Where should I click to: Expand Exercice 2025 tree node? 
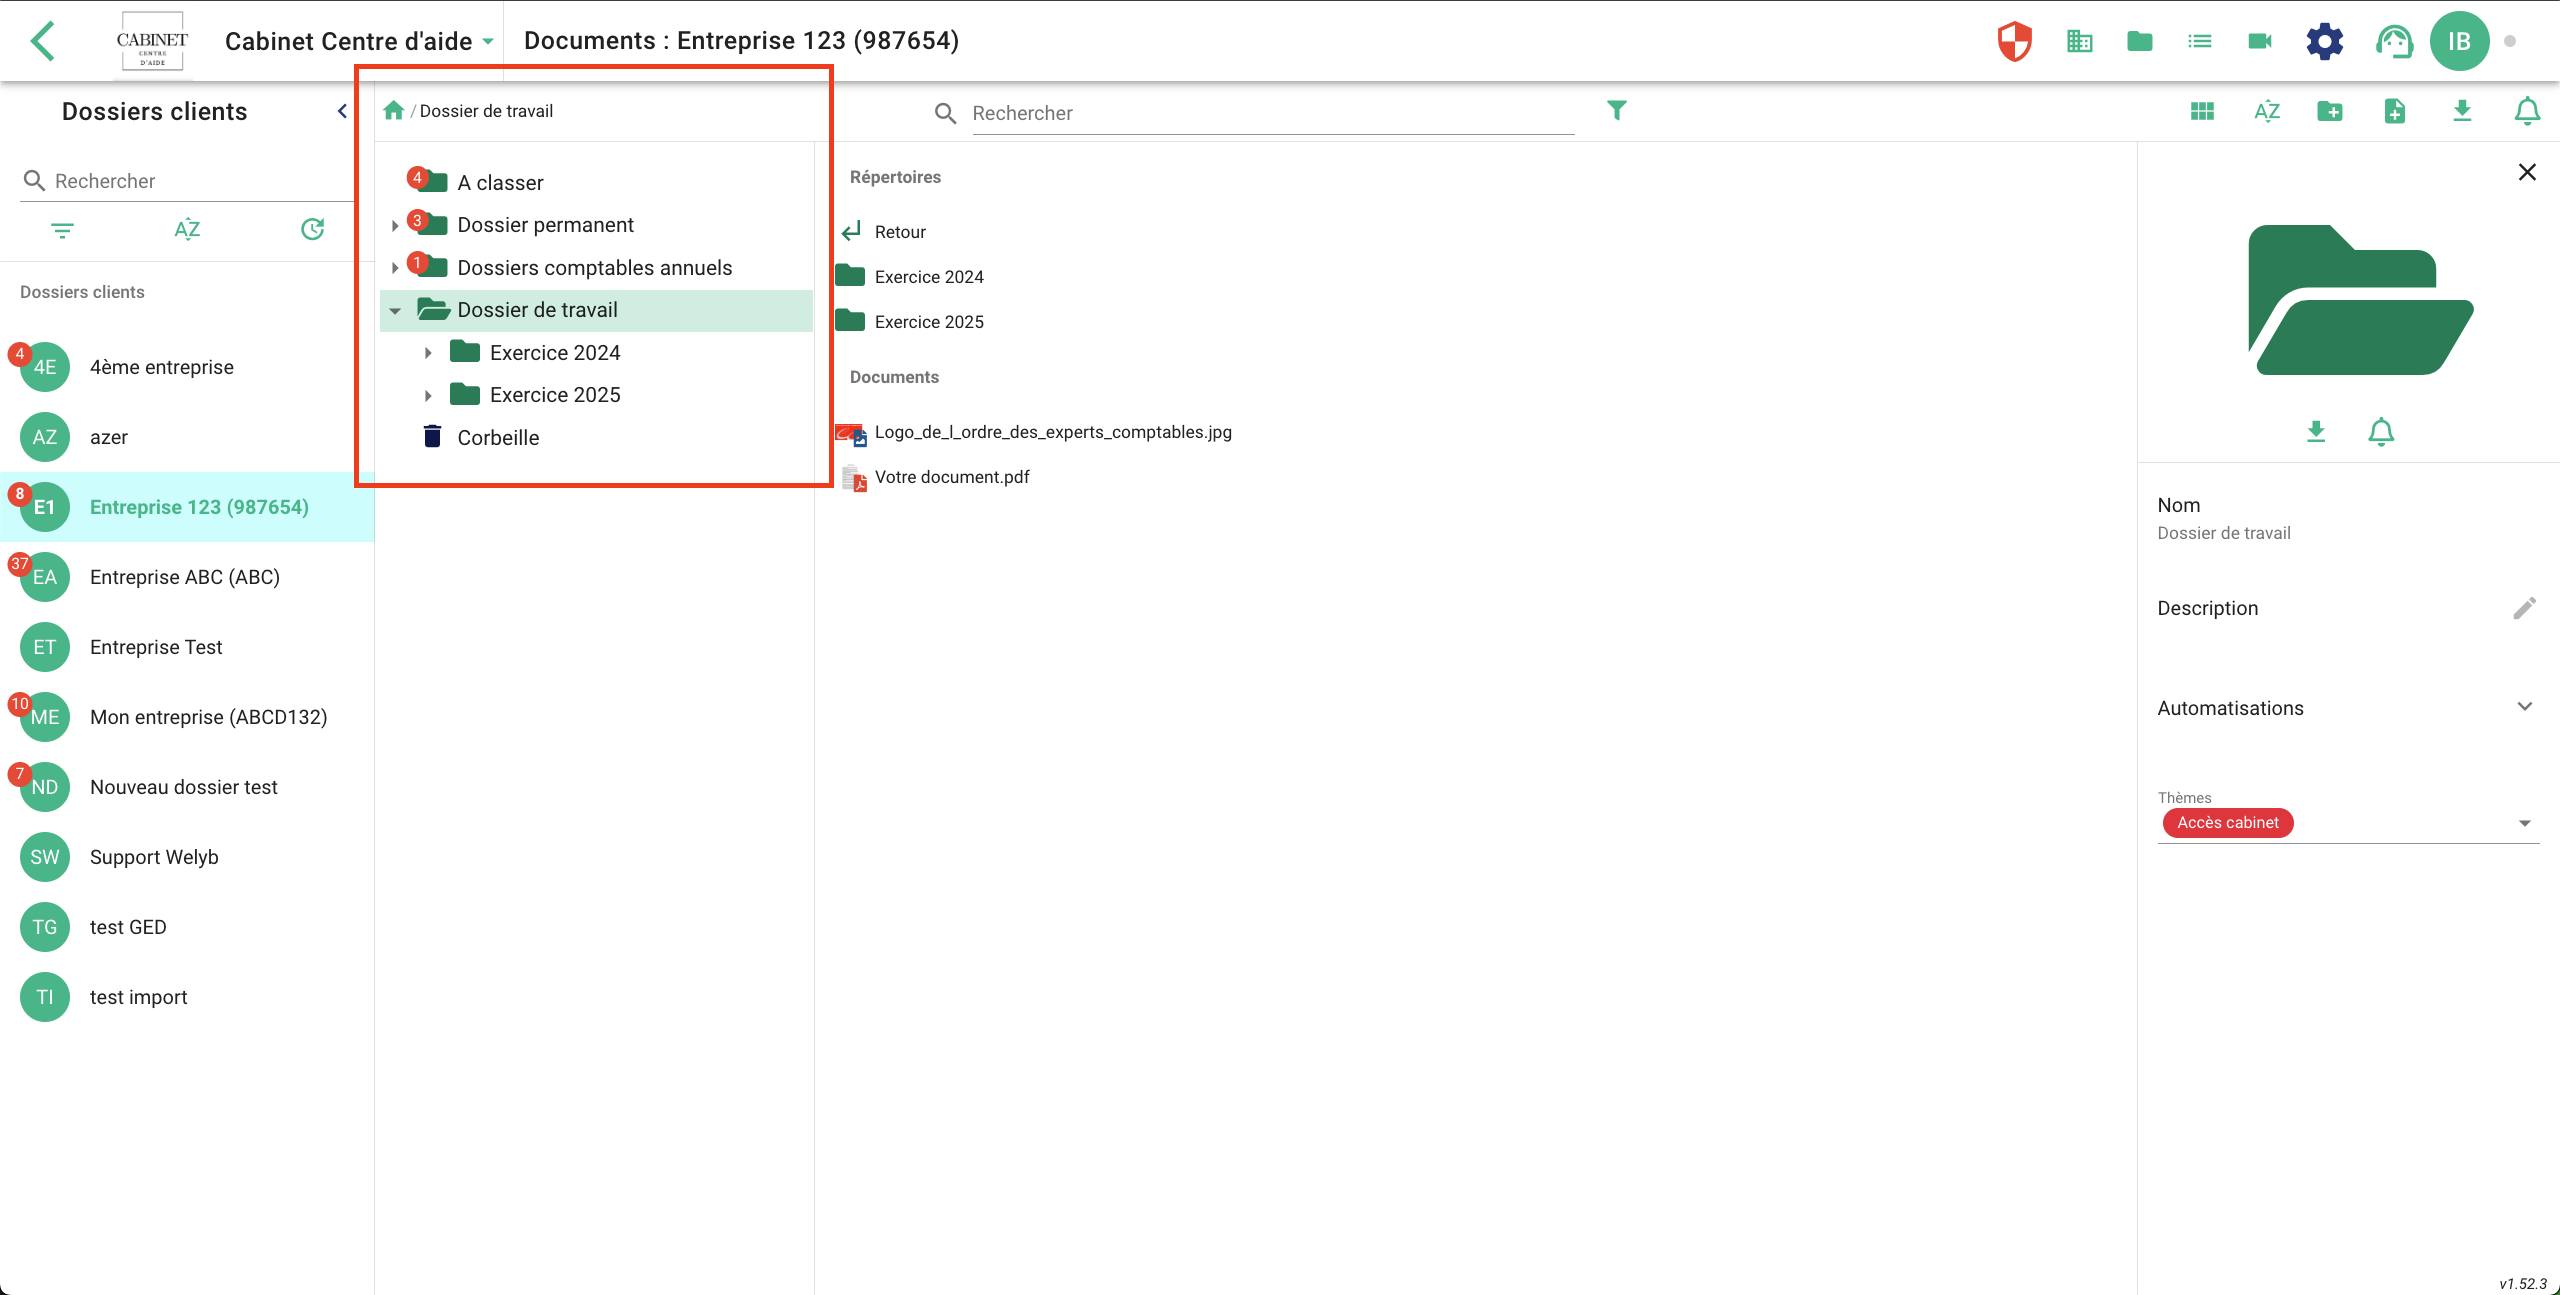click(x=428, y=396)
